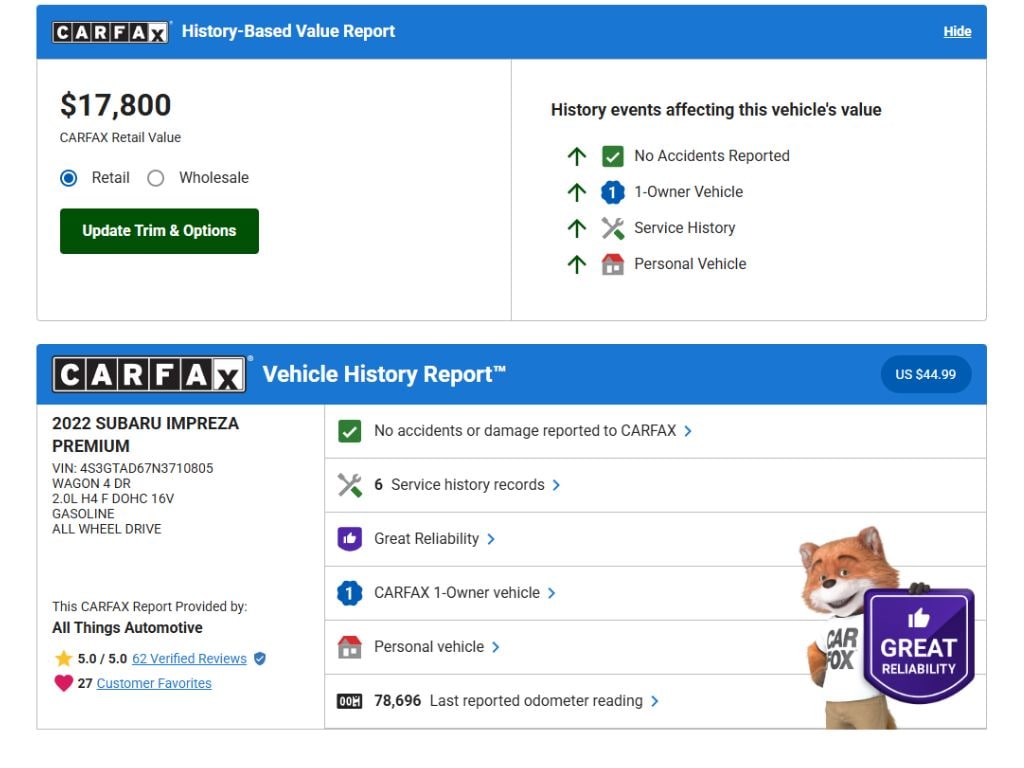This screenshot has height=768, width=1024.
Task: Click the blue 1-Owner badge icon in report
Action: [x=349, y=593]
